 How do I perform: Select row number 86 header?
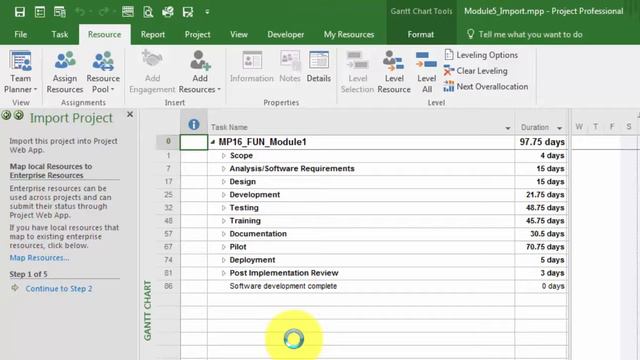click(x=168, y=286)
